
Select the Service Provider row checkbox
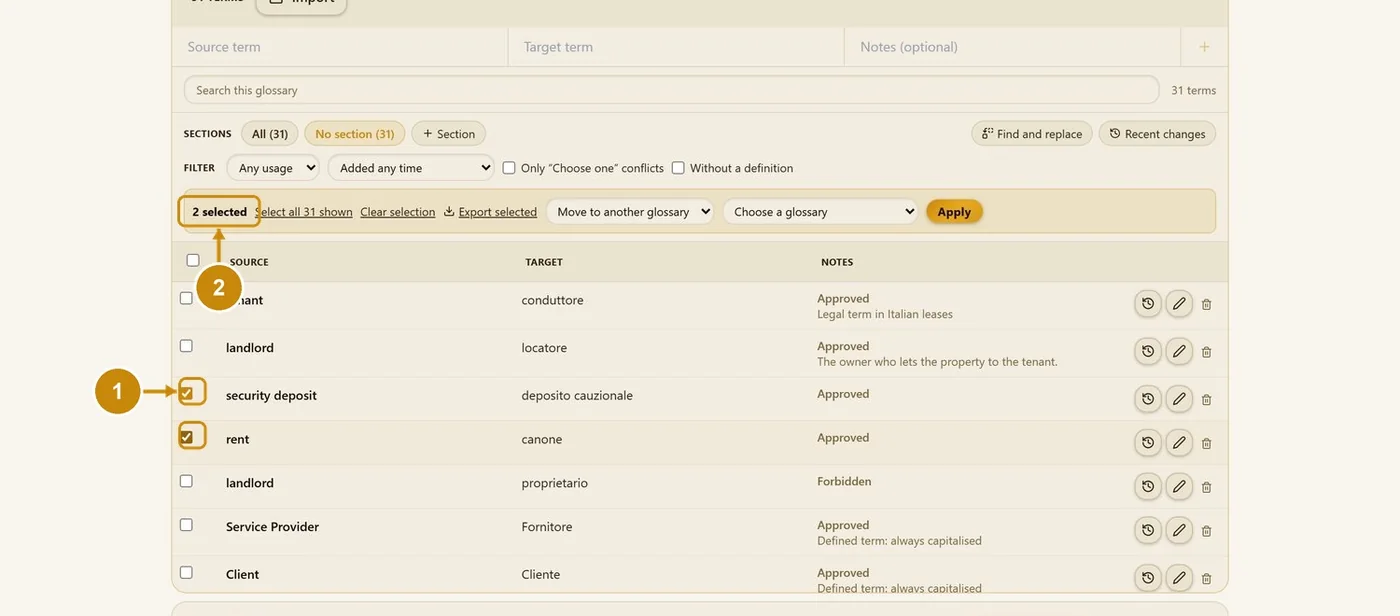pyautogui.click(x=186, y=525)
